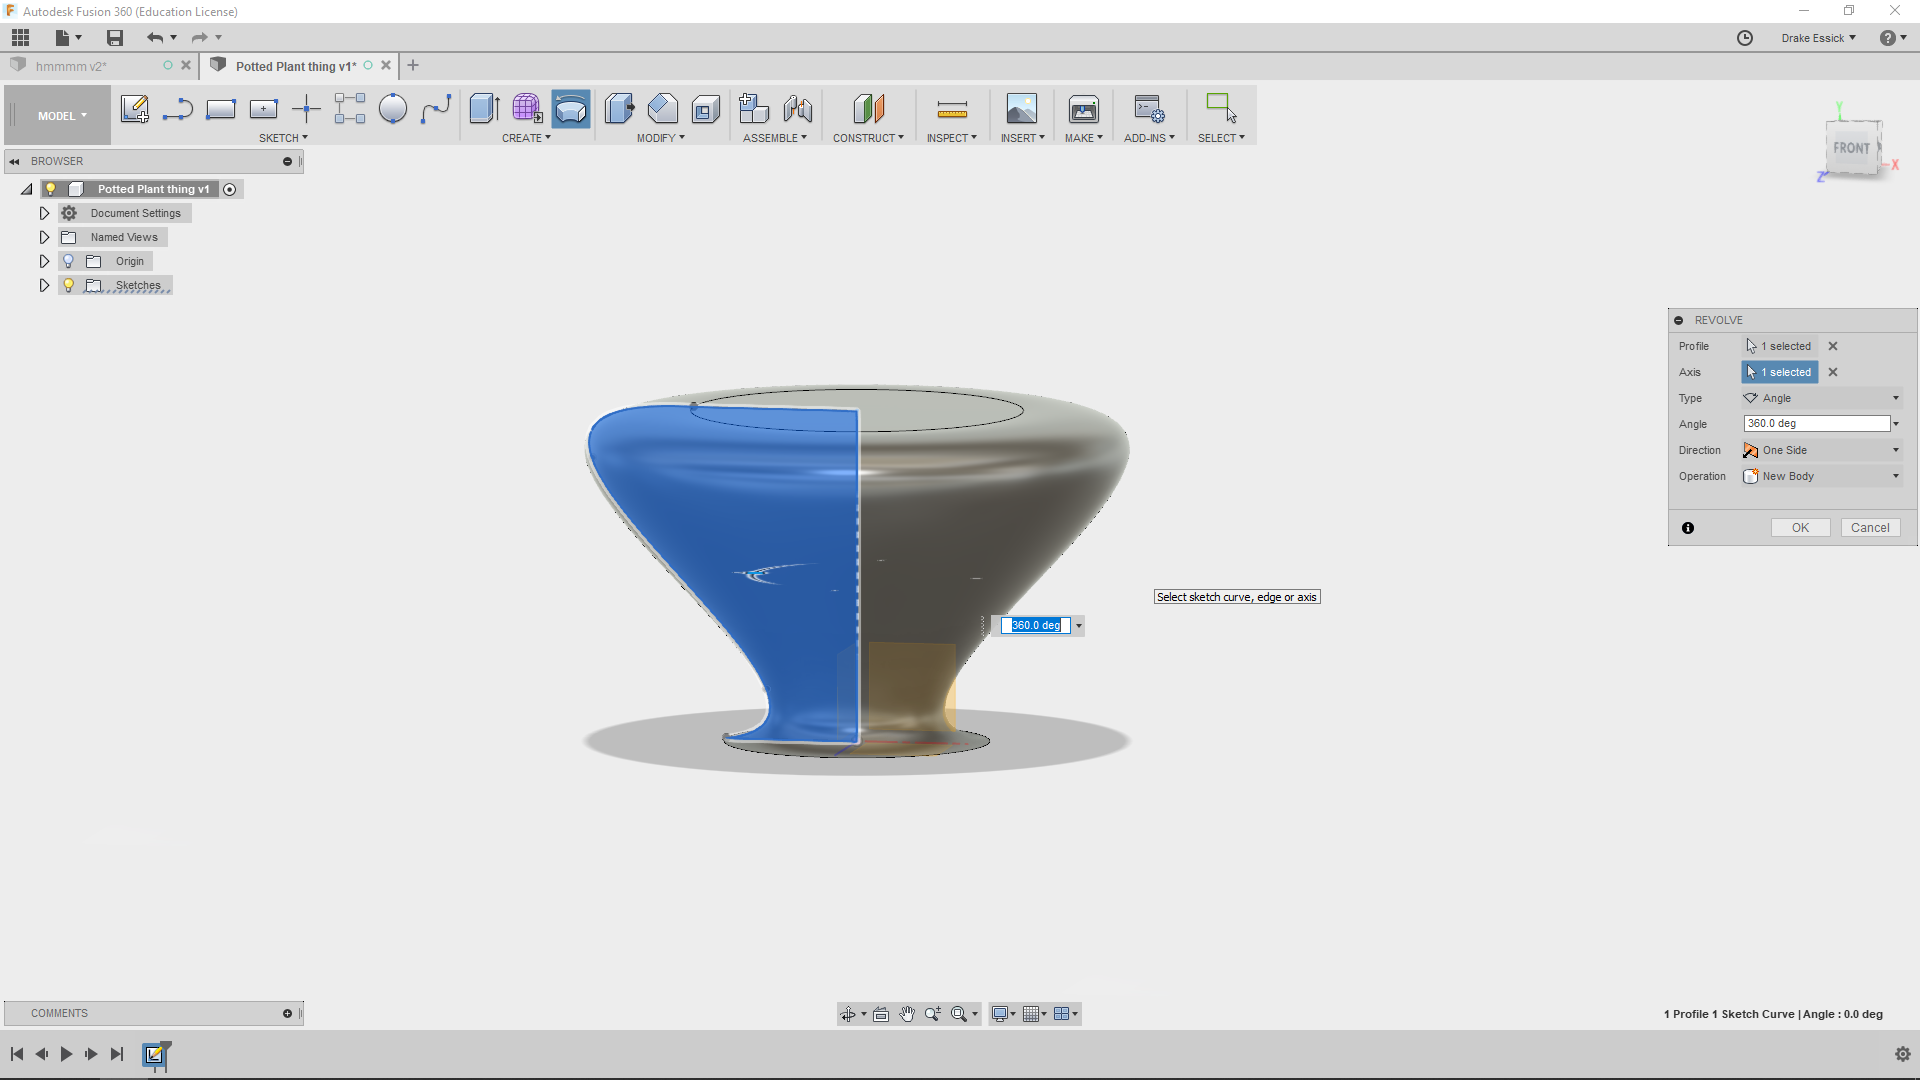Clear the Axis selection
The width and height of the screenshot is (1920, 1080).
click(x=1833, y=372)
